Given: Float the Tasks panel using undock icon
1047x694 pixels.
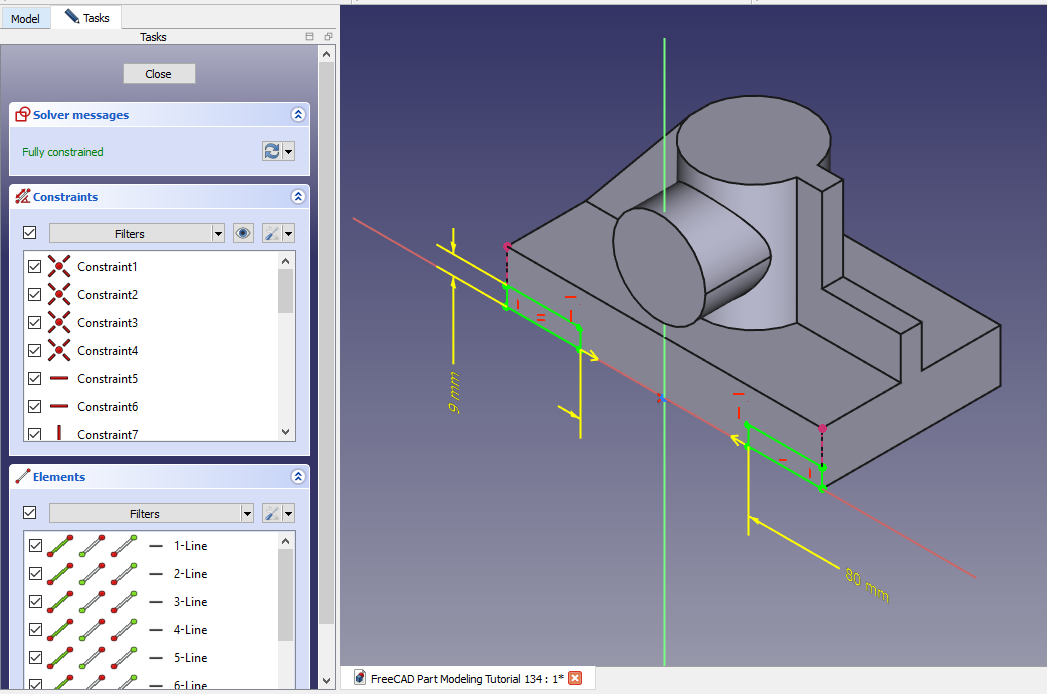Looking at the screenshot, I should [x=328, y=37].
